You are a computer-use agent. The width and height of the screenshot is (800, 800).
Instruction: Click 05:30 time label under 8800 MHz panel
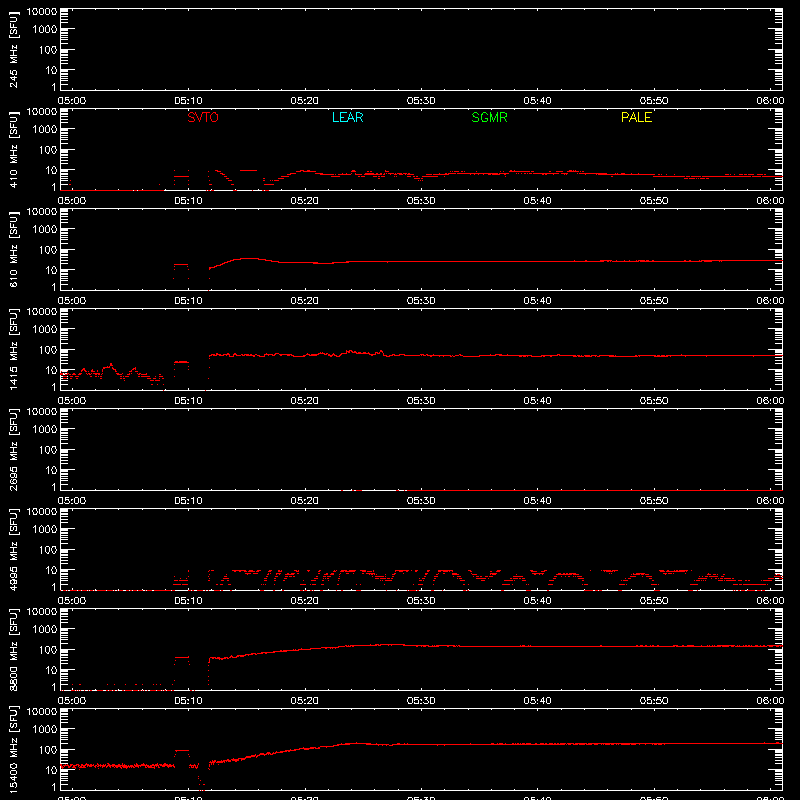click(421, 701)
